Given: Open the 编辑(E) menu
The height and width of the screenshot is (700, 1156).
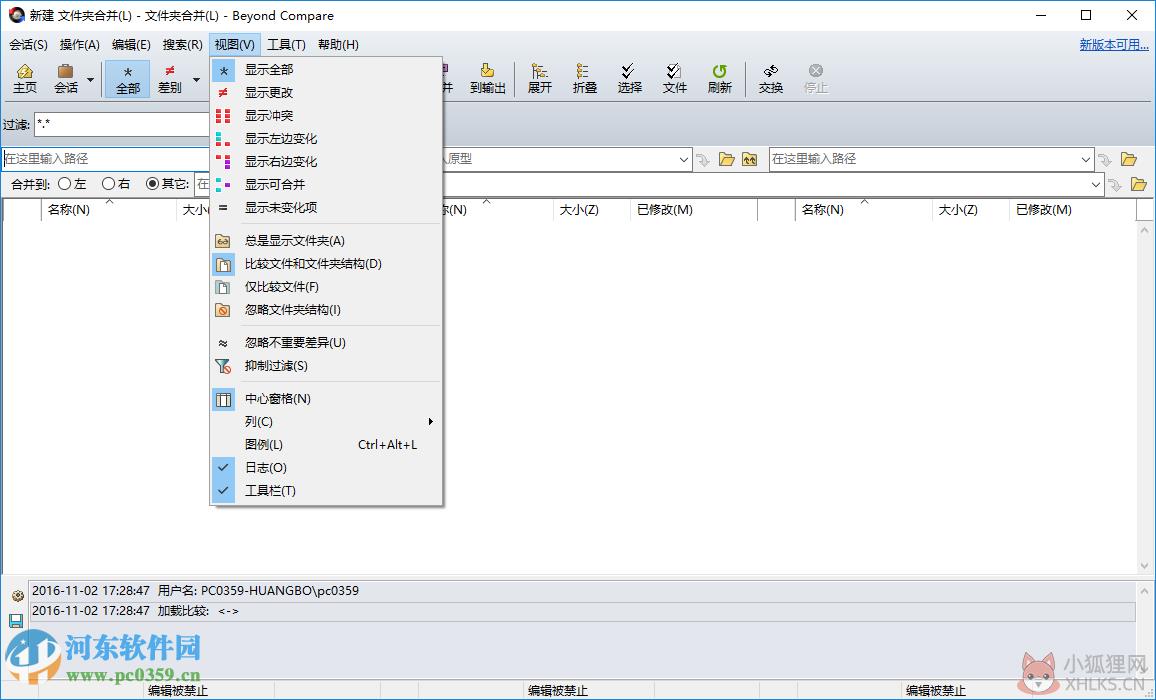Looking at the screenshot, I should coord(131,45).
